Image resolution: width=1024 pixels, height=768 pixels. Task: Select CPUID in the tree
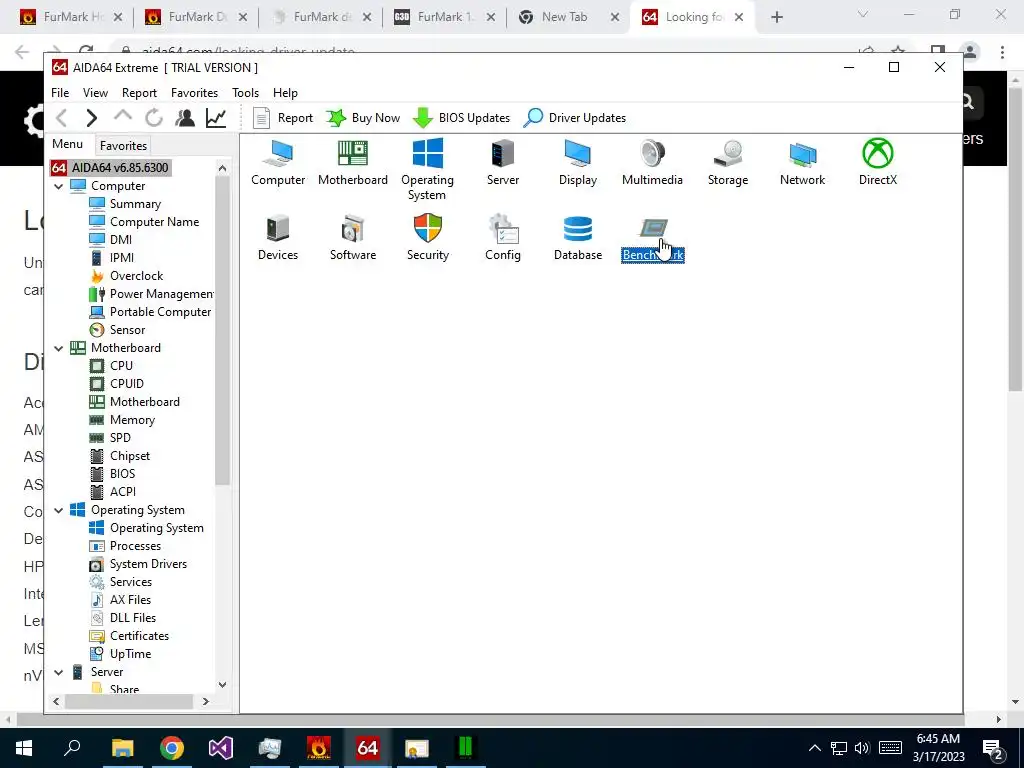point(116,384)
